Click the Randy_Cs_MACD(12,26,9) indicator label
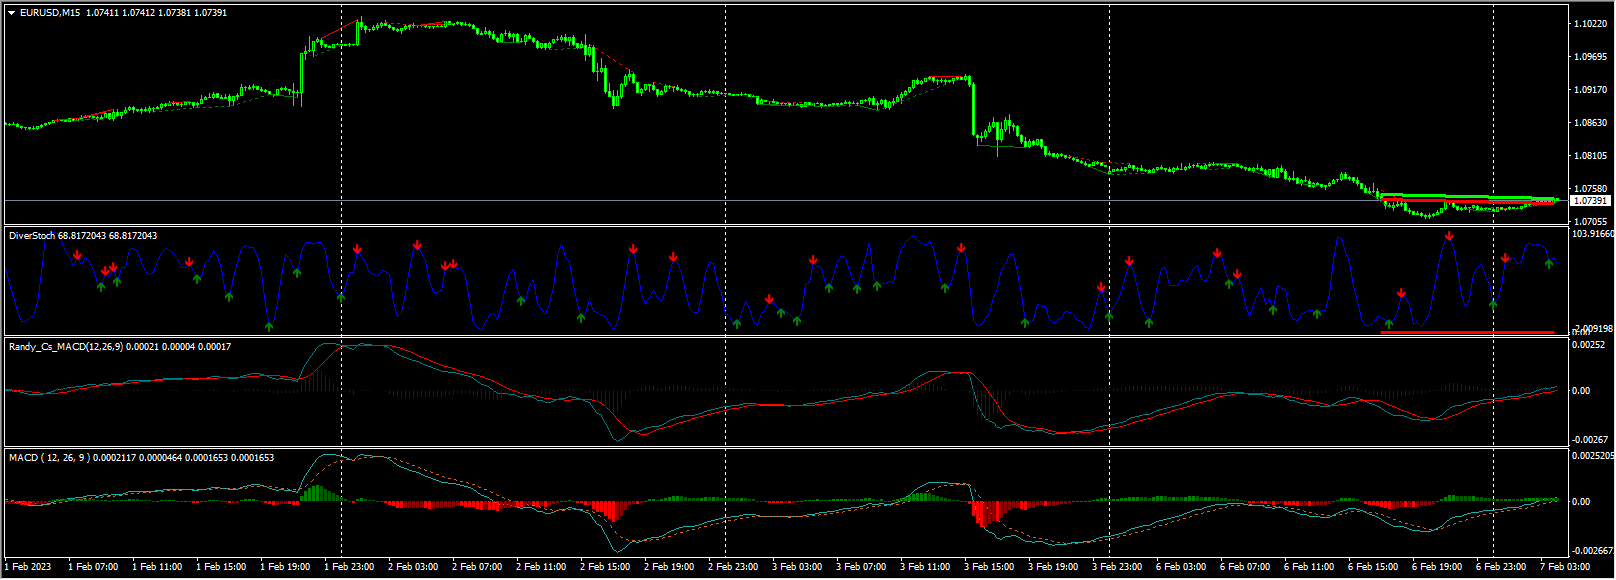This screenshot has height=580, width=1616. click(x=120, y=347)
